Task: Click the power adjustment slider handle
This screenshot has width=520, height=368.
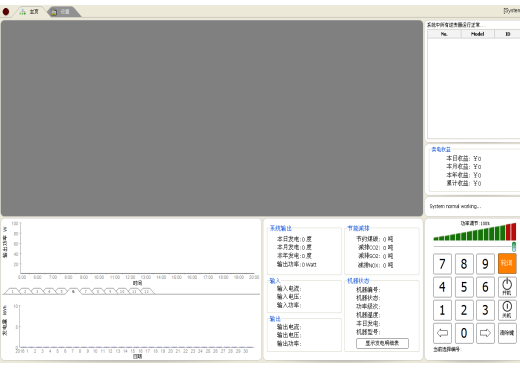Action: [x=514, y=247]
